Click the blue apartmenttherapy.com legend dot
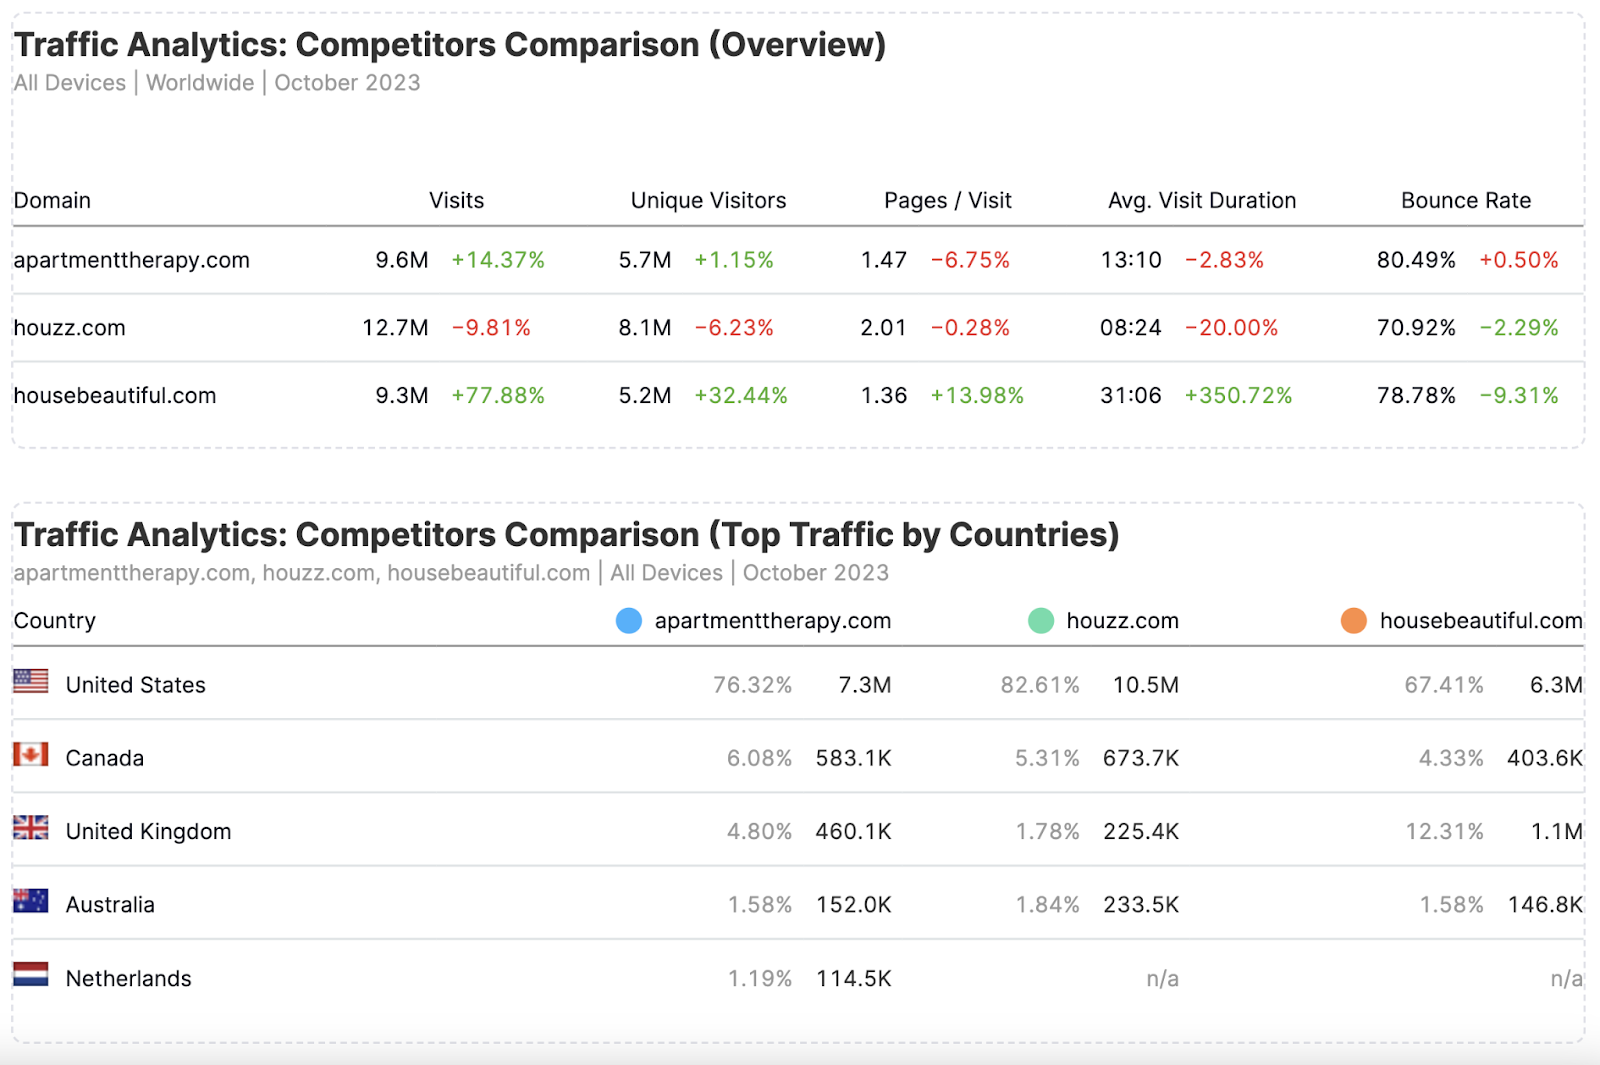This screenshot has width=1600, height=1065. coord(629,621)
